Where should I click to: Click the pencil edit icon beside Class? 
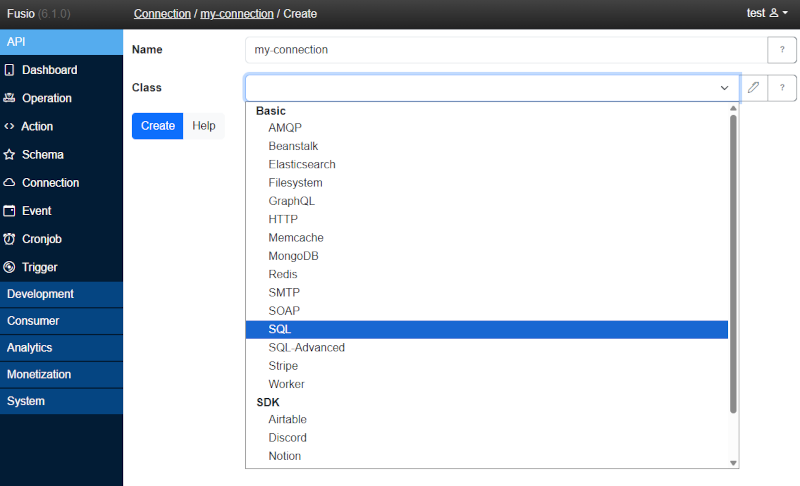(x=753, y=88)
